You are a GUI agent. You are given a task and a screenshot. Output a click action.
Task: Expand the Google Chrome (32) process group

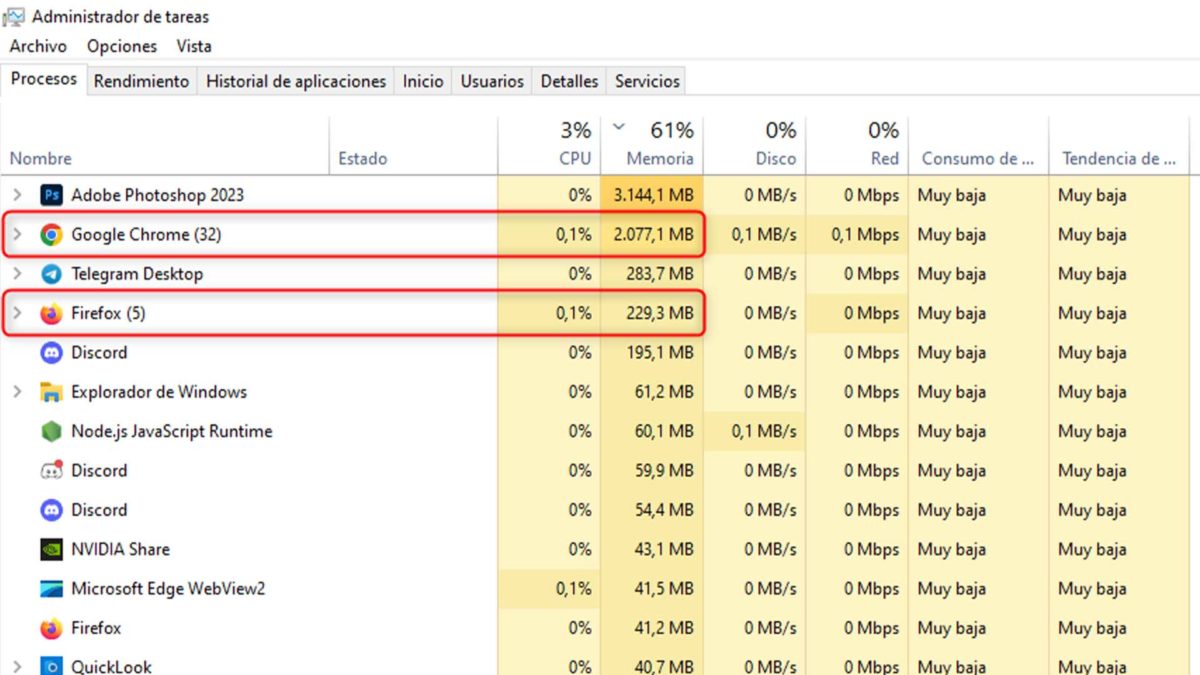[16, 235]
